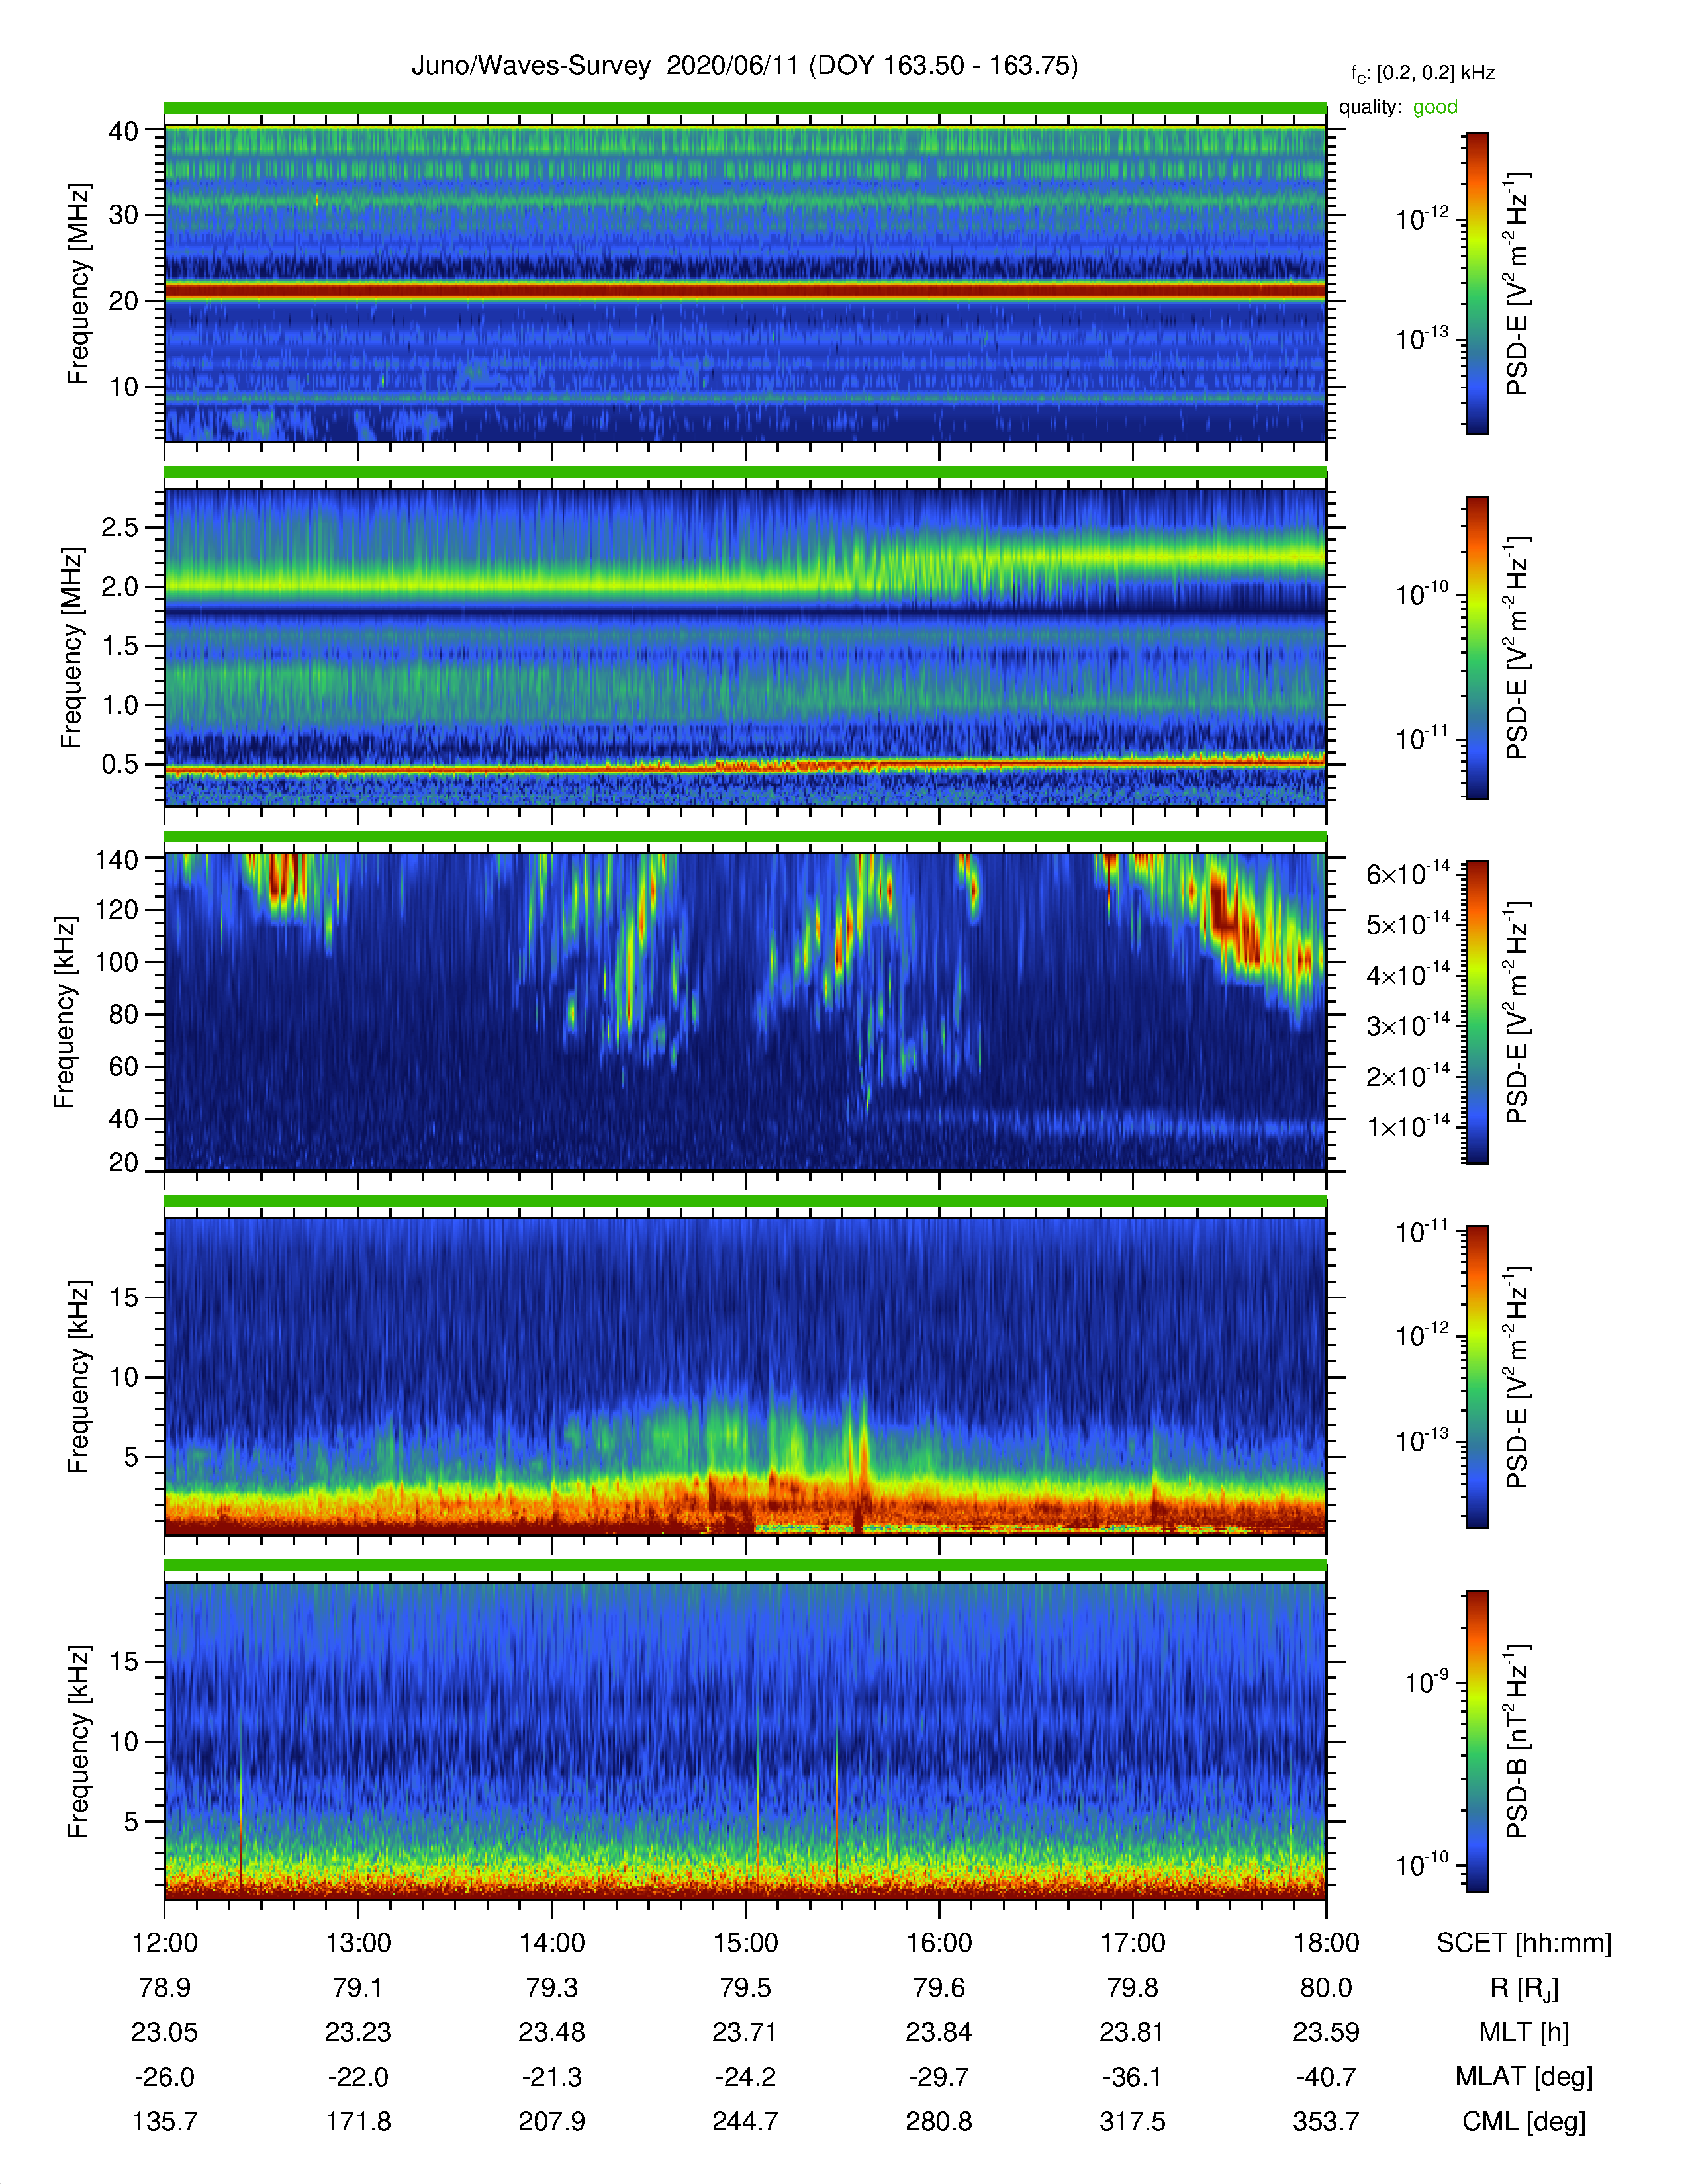Viewport: 1688px width, 2184px height.
Task: Click the R [RJ] row label
Action: click(x=1524, y=1988)
